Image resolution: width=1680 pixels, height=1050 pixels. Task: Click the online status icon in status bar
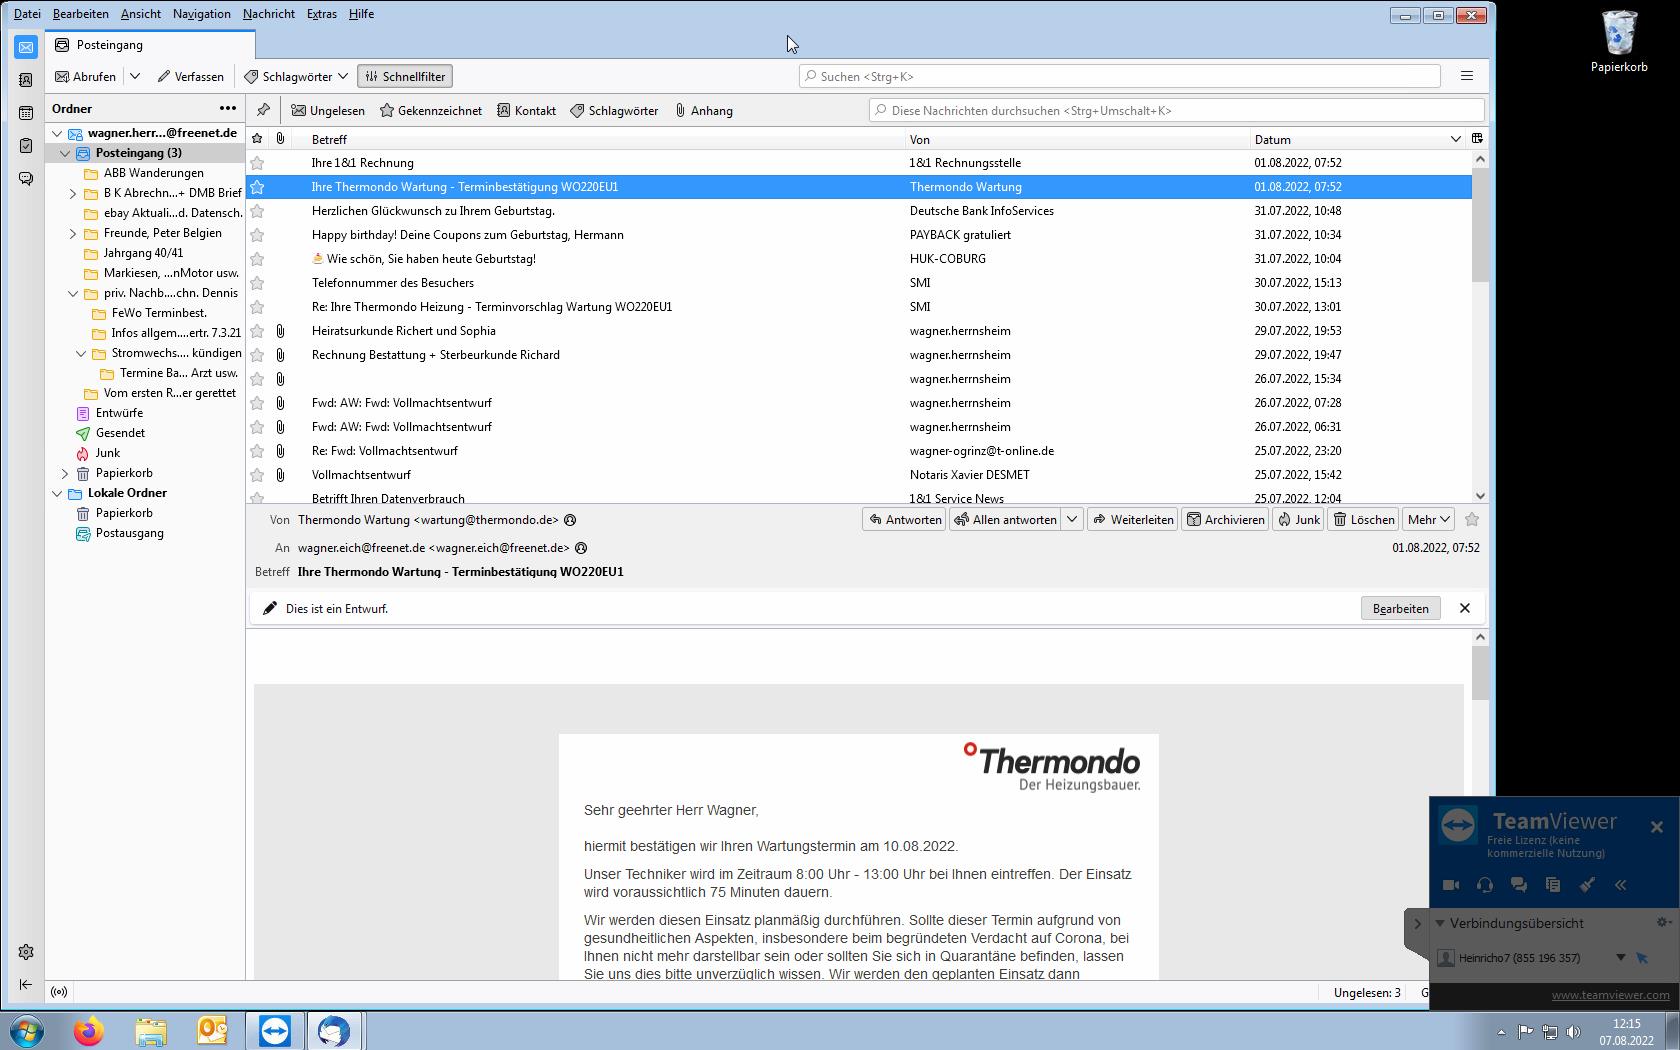pos(59,992)
